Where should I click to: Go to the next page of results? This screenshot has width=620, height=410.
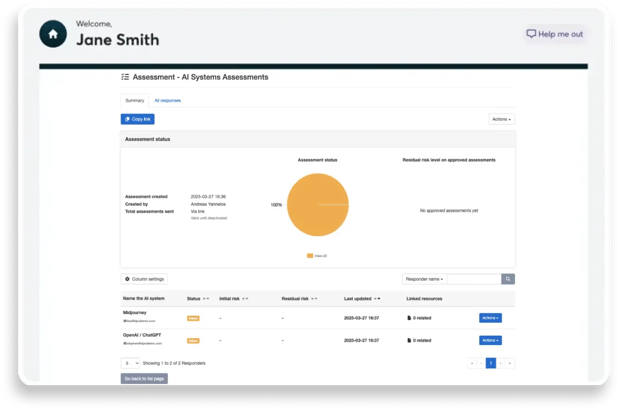(x=501, y=363)
